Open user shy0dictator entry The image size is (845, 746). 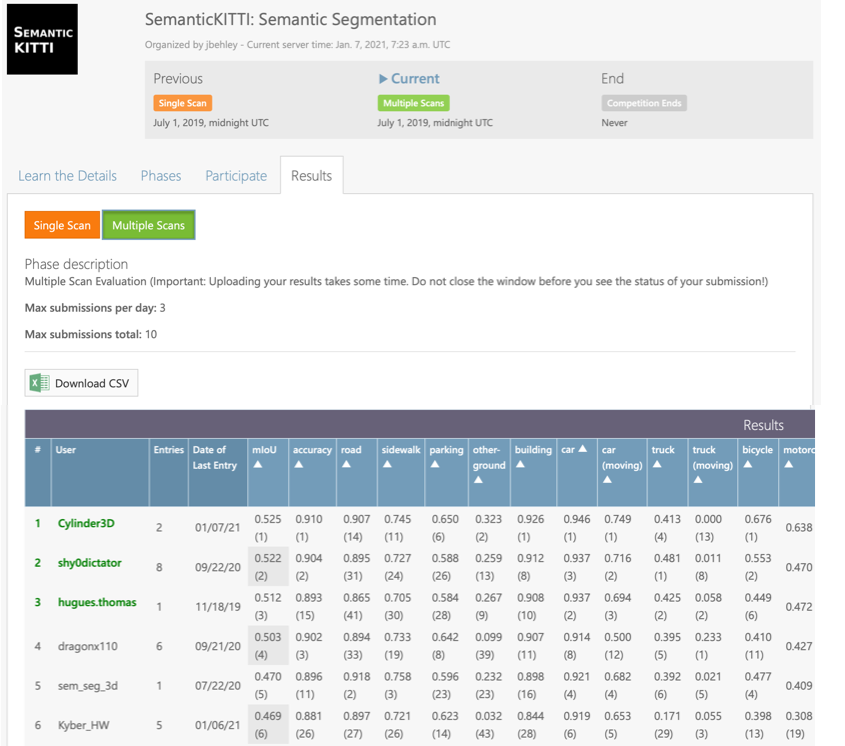(89, 563)
